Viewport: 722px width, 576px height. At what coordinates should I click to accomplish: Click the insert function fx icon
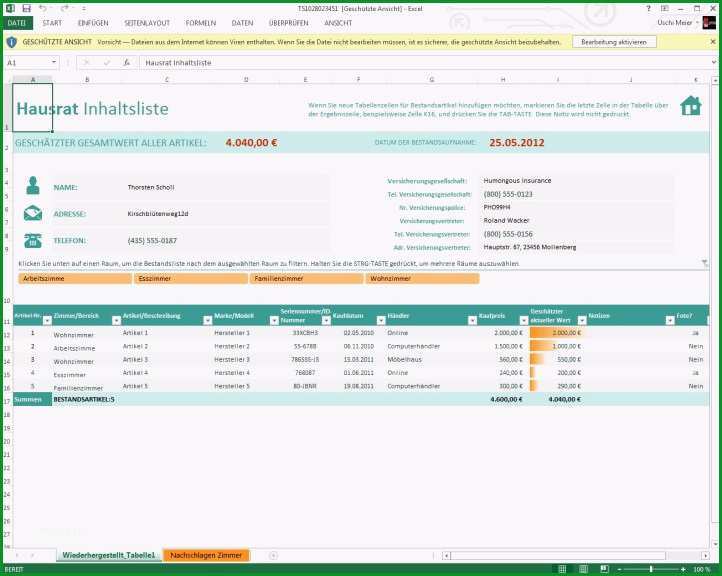click(x=126, y=63)
